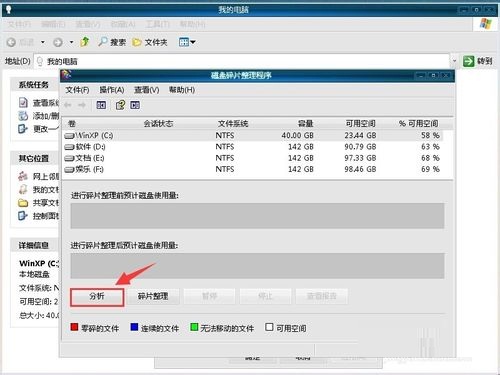Image resolution: width=500 pixels, height=375 pixels.
Task: Click the 转到 (Go) button in My Computer
Action: (478, 61)
